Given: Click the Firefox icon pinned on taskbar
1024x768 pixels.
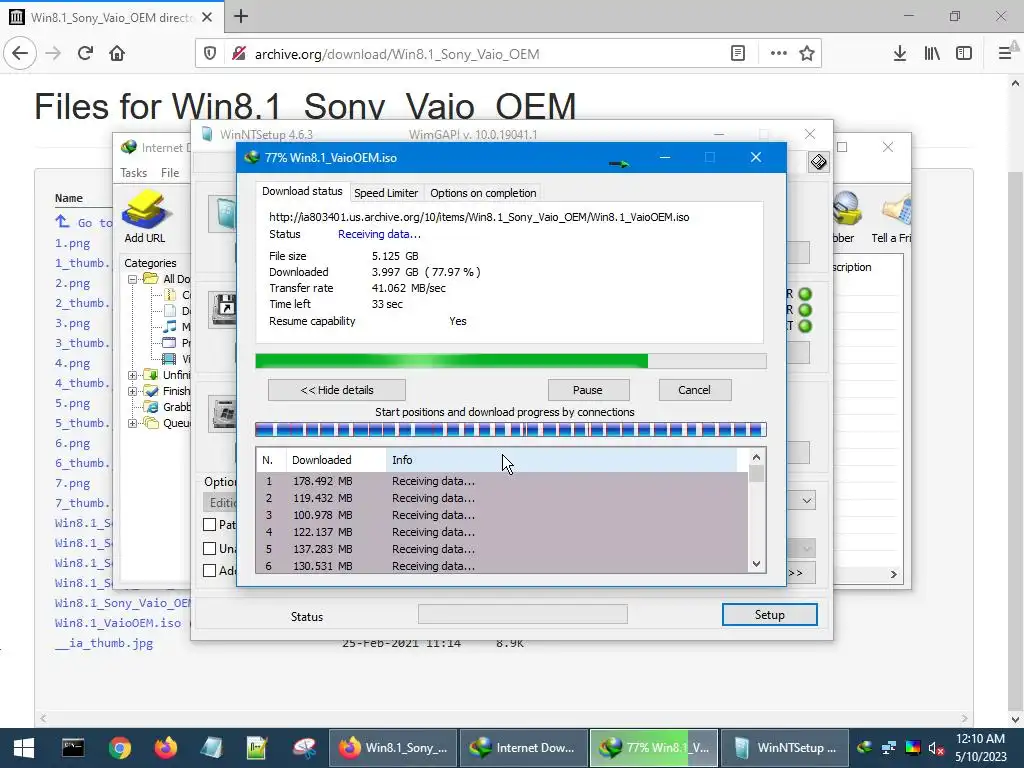Looking at the screenshot, I should [165, 748].
